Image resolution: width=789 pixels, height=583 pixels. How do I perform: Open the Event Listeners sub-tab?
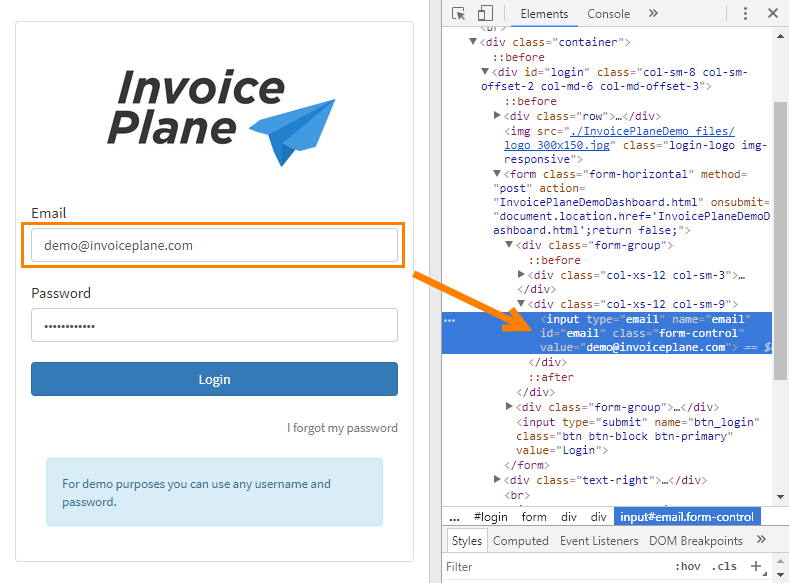[x=599, y=541]
